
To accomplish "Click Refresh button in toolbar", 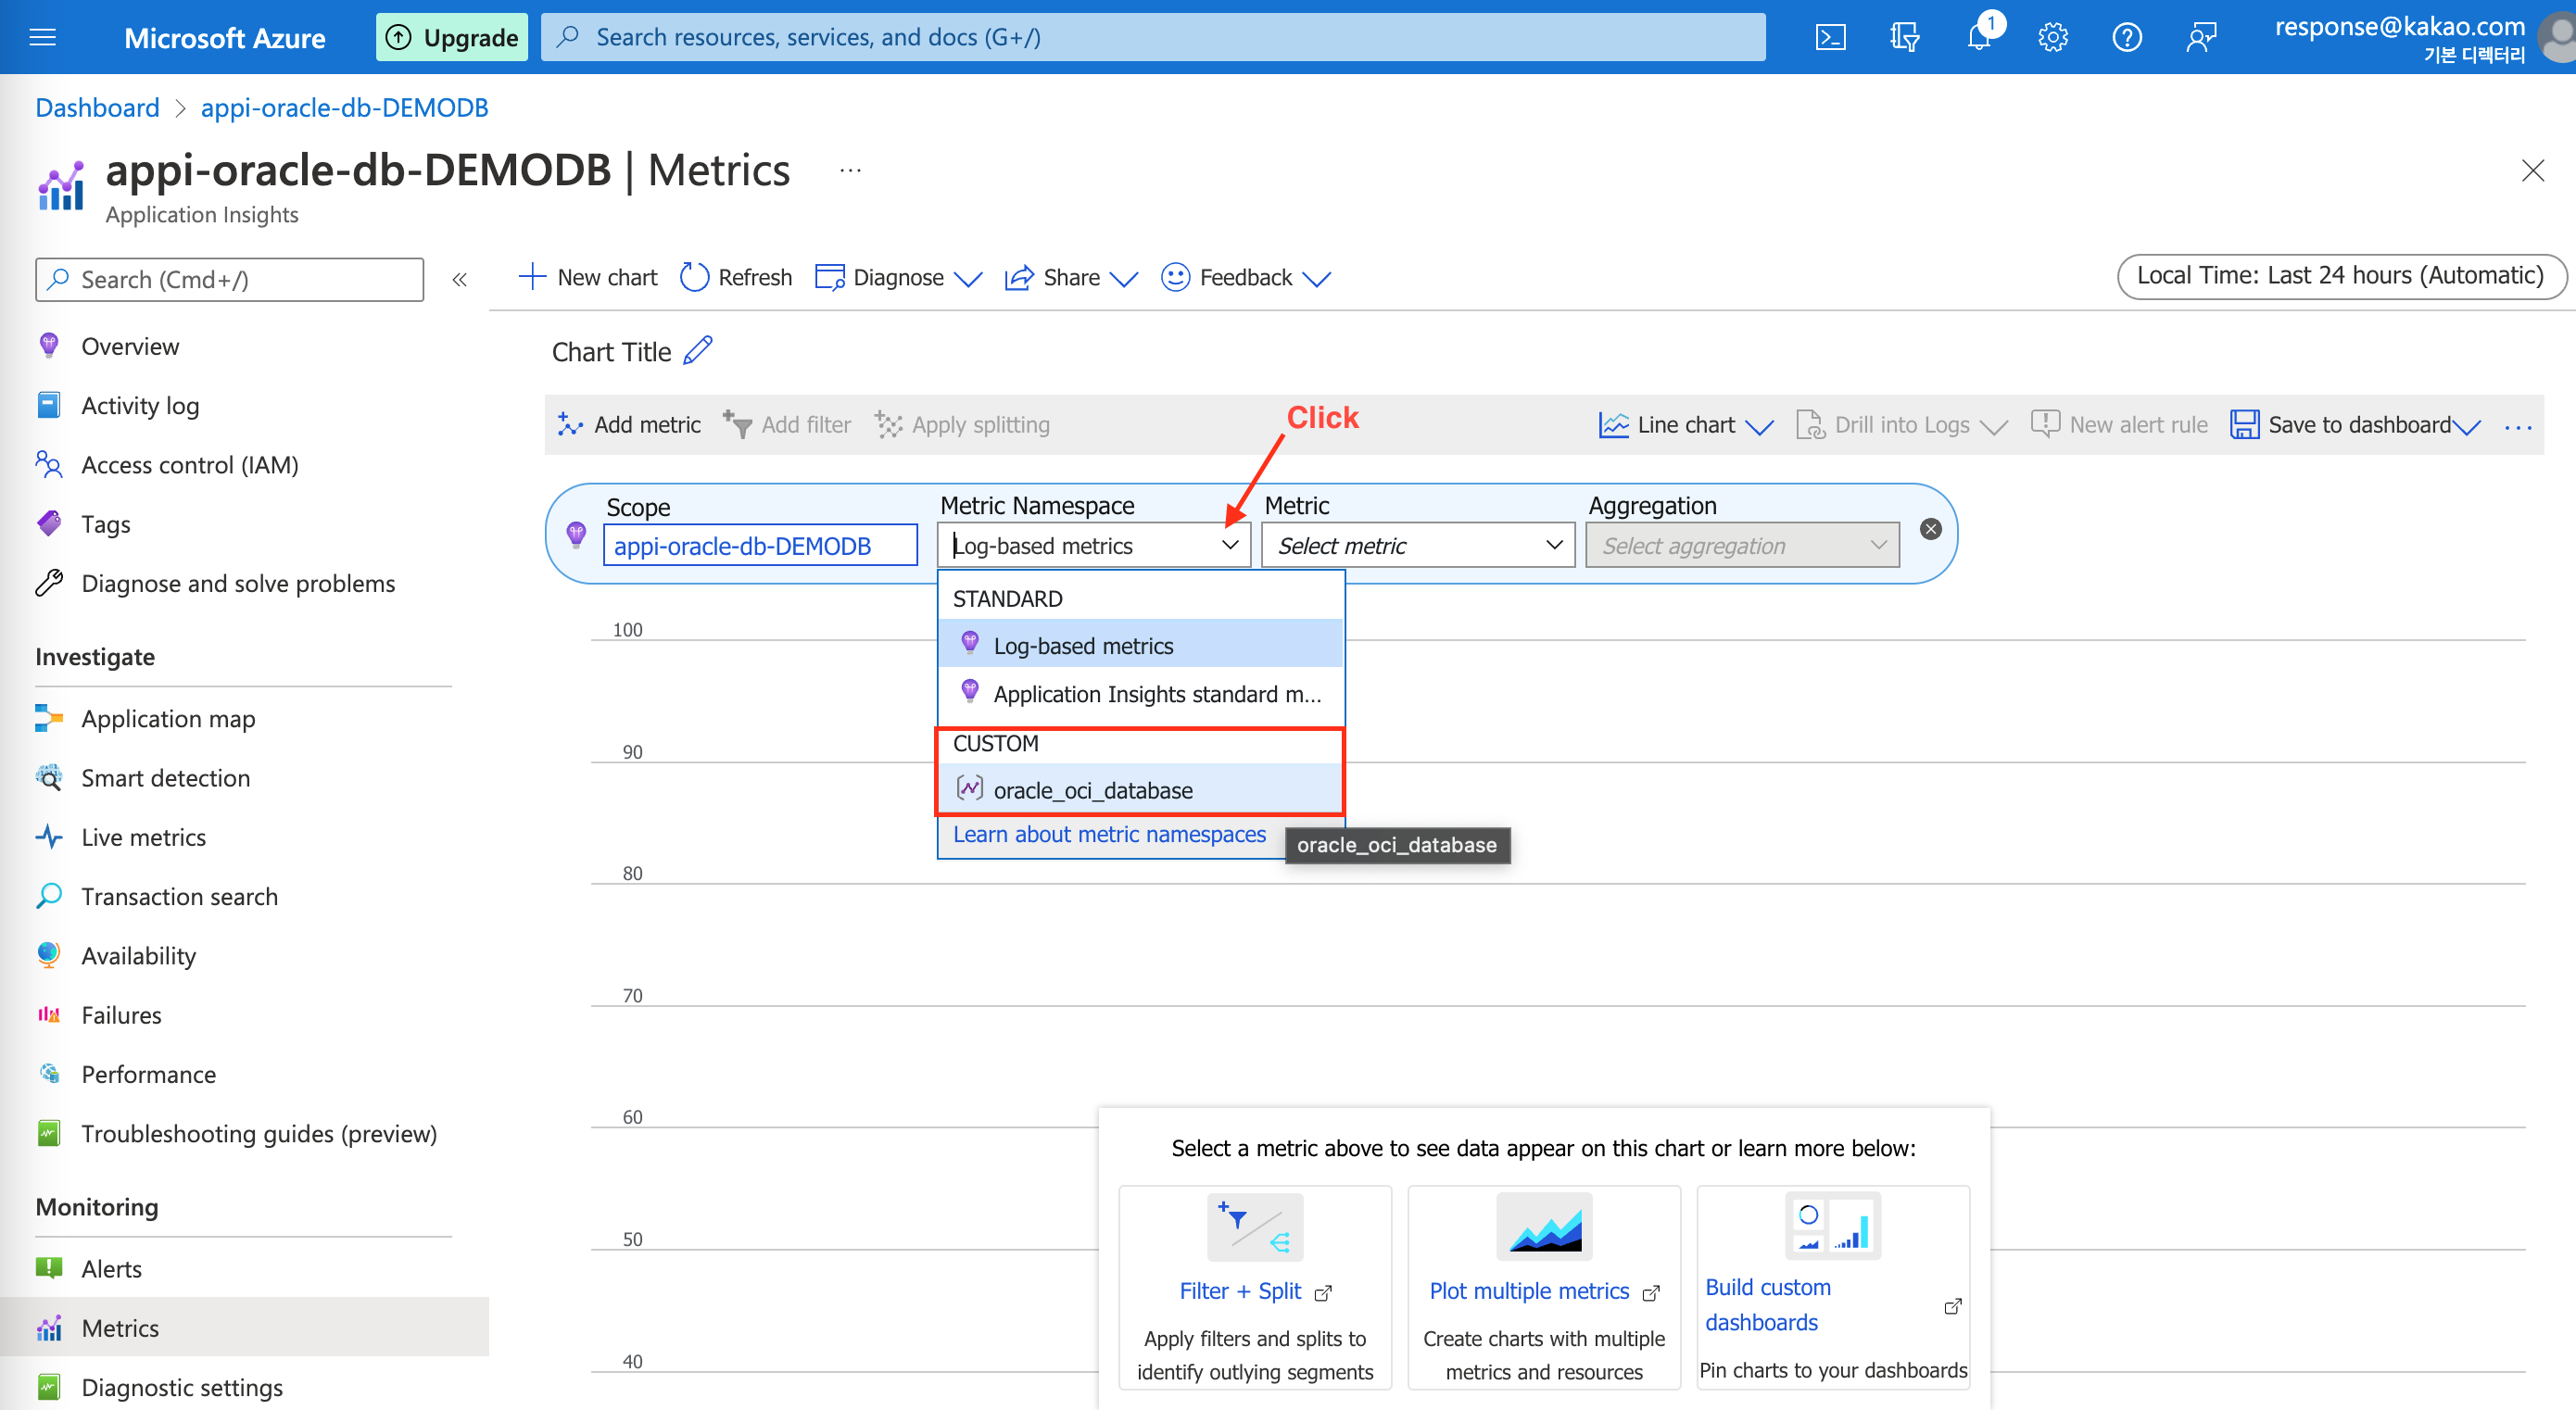I will coord(734,276).
